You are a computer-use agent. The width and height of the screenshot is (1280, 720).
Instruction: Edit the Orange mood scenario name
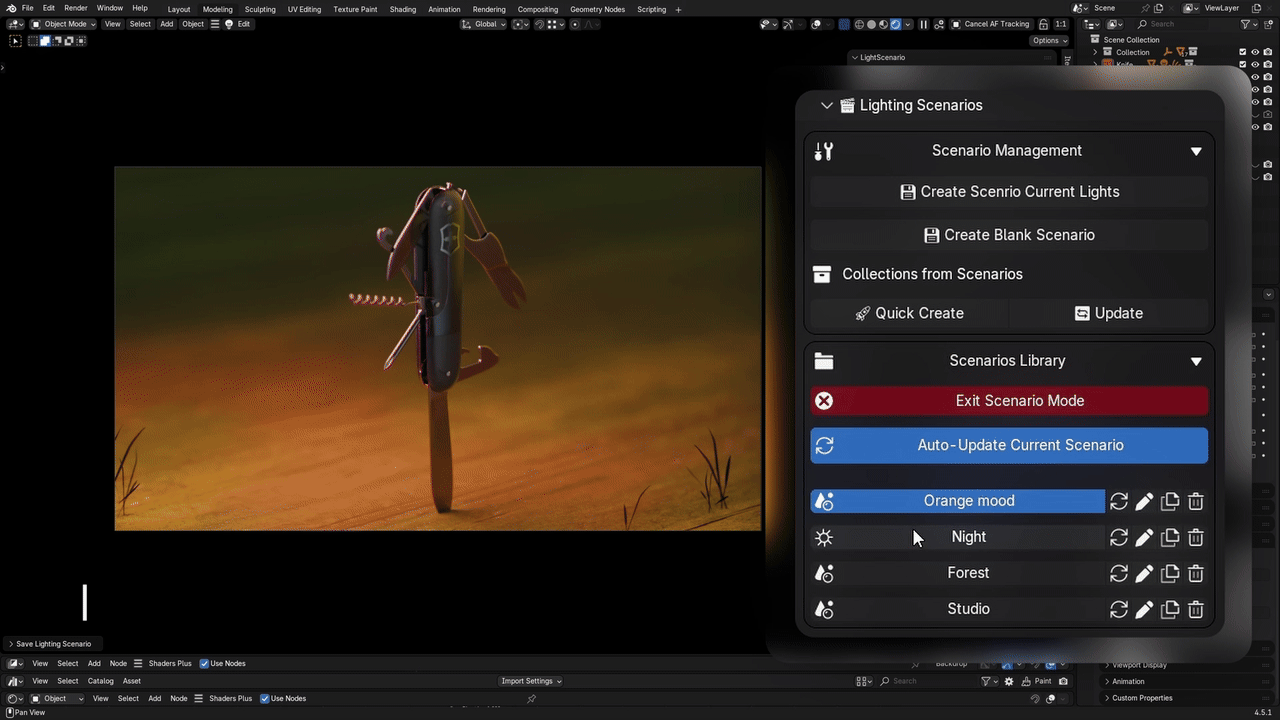1144,501
